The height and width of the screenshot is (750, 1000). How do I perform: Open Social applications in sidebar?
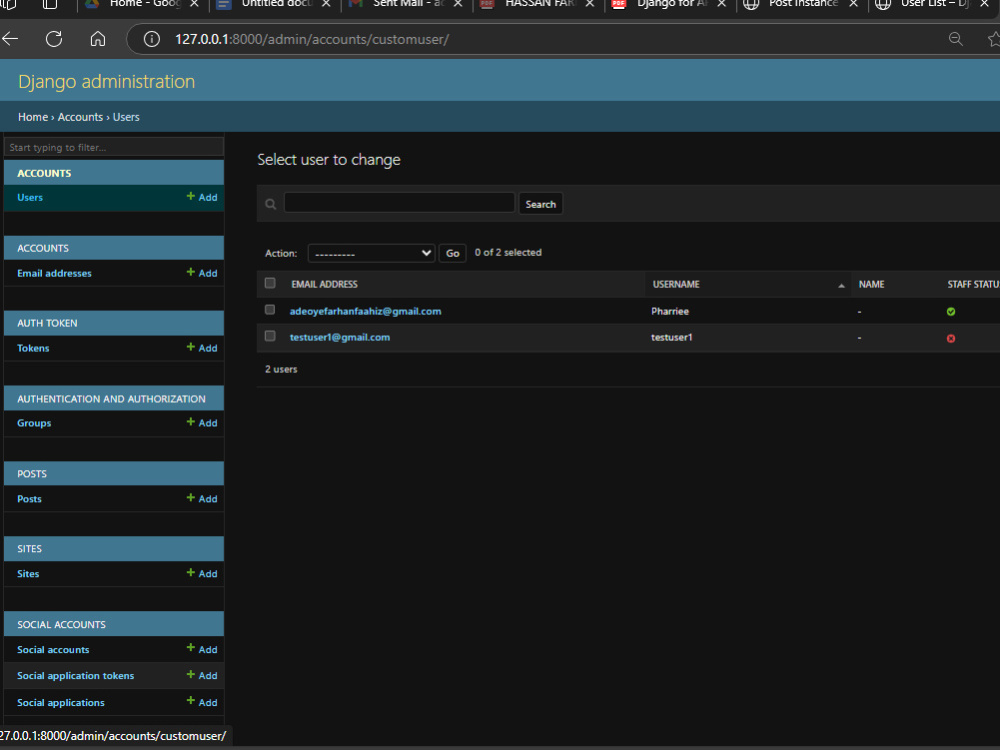coord(61,702)
